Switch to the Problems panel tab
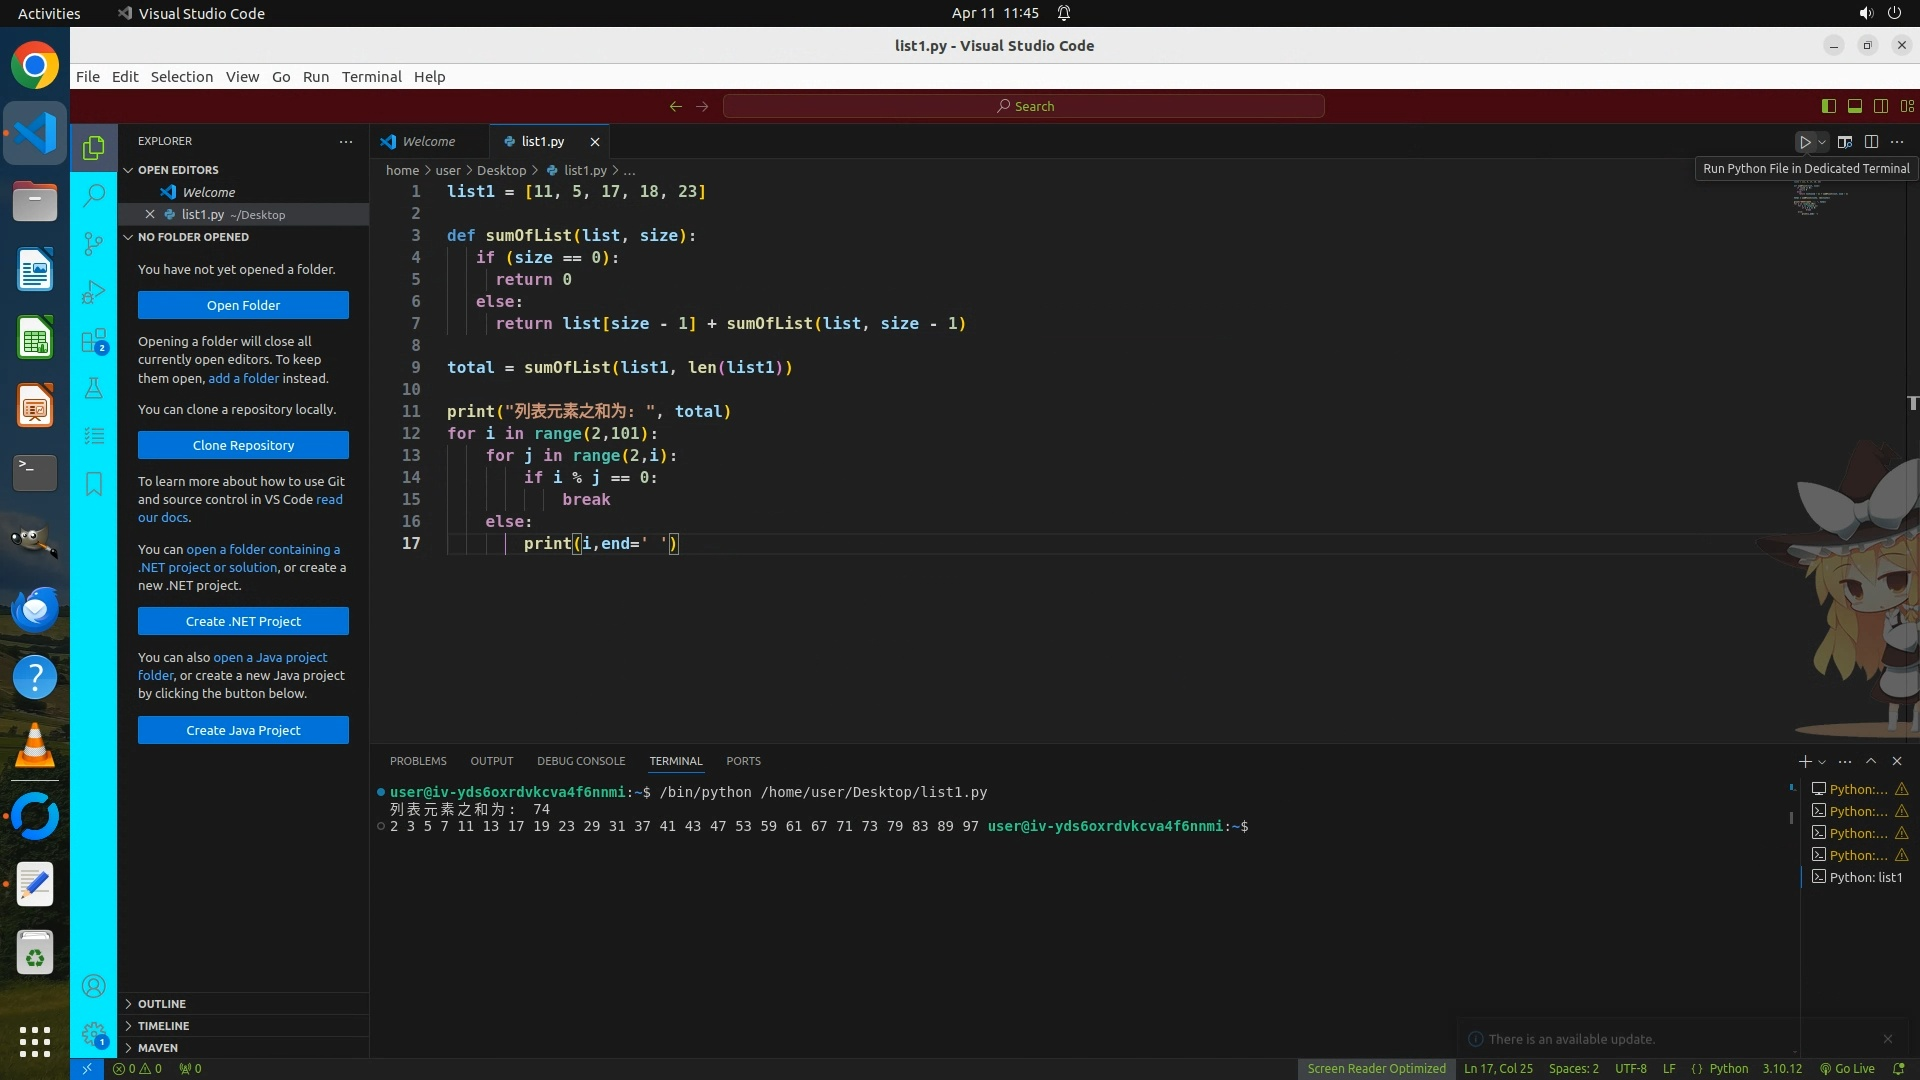1920x1080 pixels. click(418, 761)
